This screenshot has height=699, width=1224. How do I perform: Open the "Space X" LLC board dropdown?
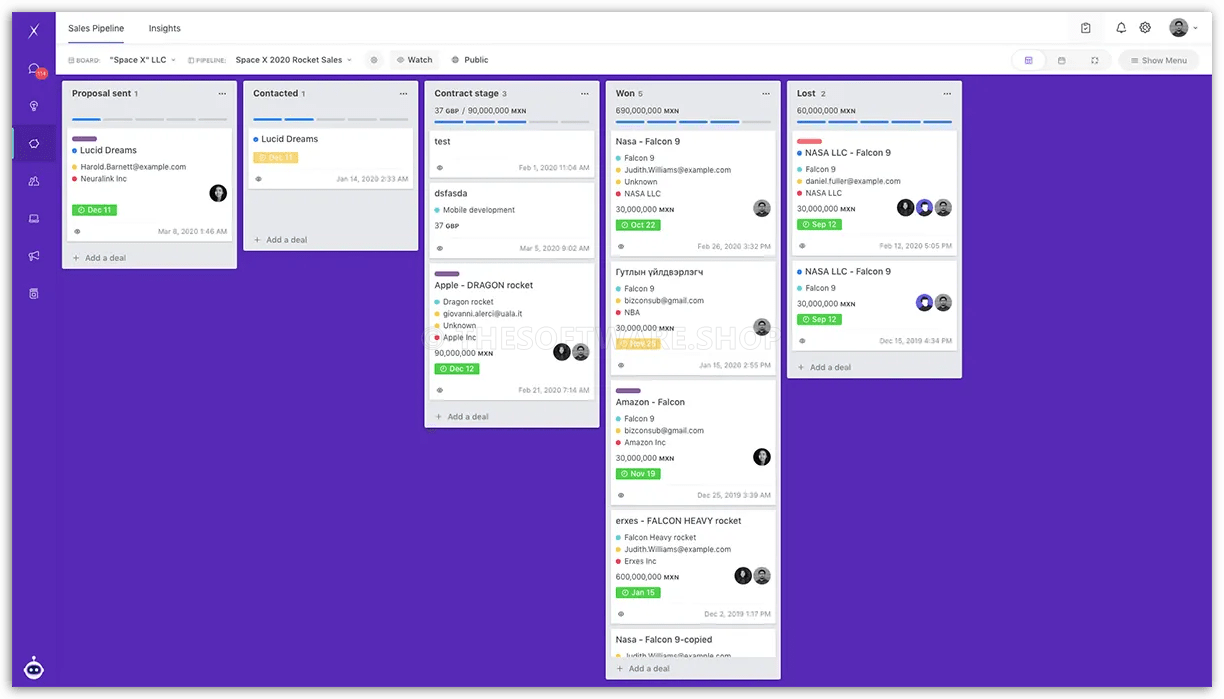pyautogui.click(x=142, y=60)
